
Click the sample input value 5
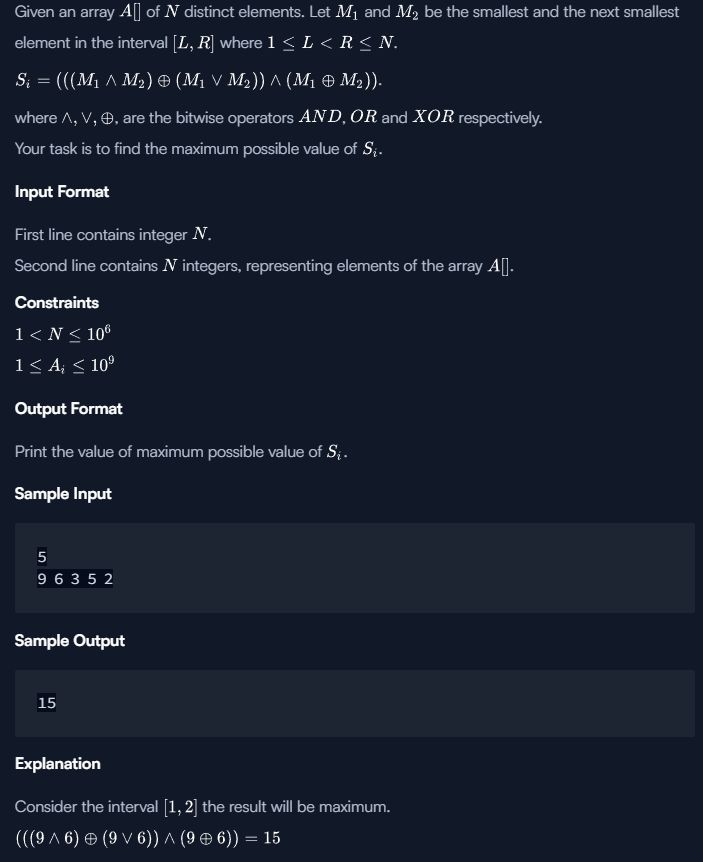coord(42,557)
